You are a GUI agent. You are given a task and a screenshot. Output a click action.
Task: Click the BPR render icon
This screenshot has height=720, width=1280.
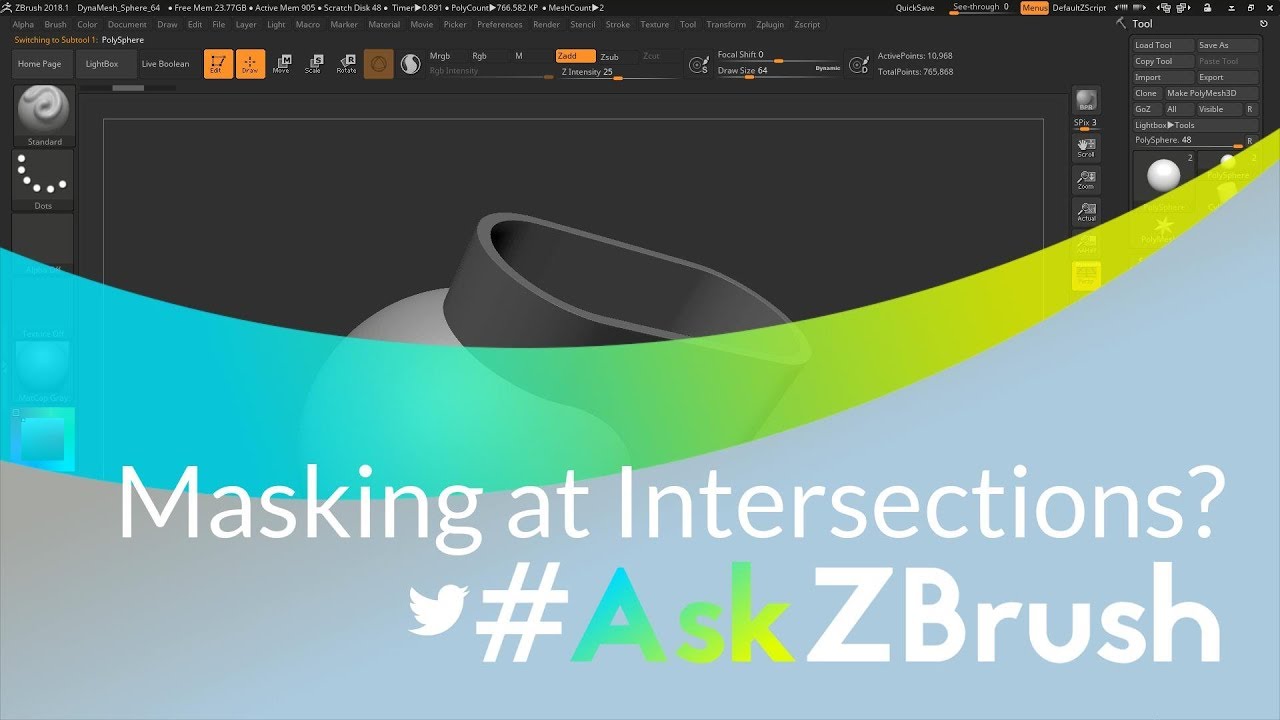point(1086,100)
